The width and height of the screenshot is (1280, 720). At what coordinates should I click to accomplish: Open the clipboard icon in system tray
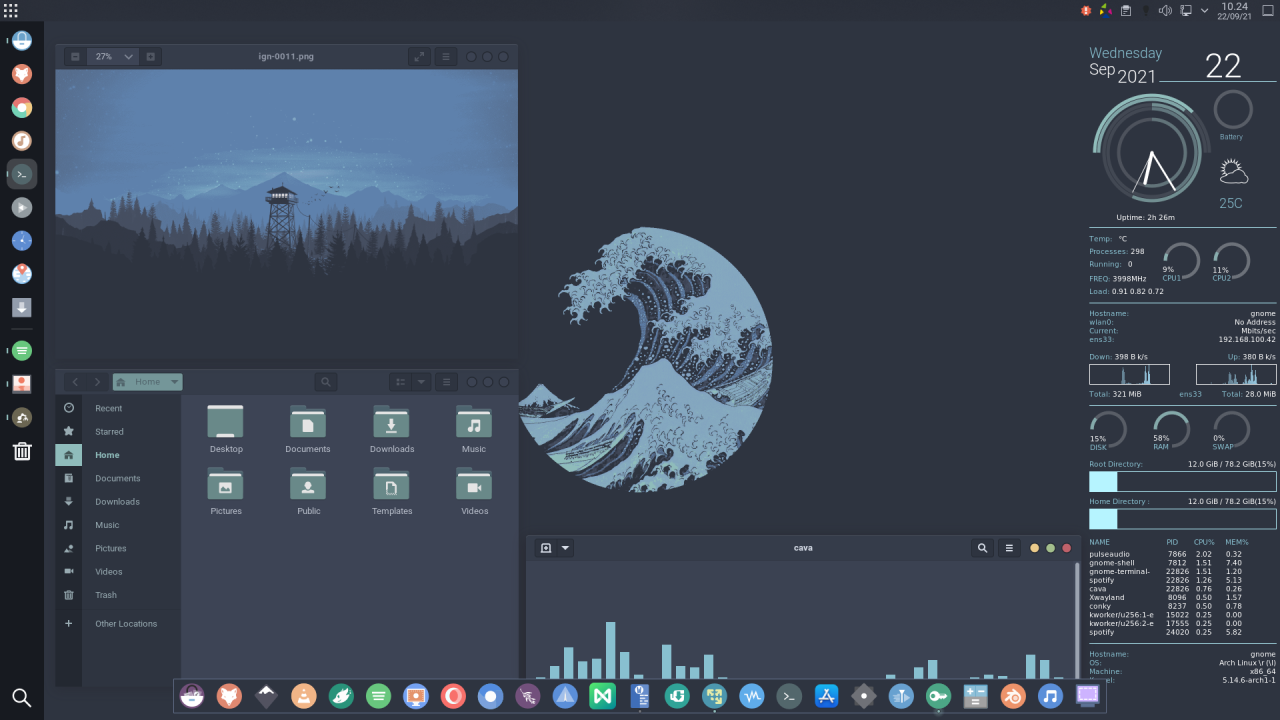point(1125,10)
